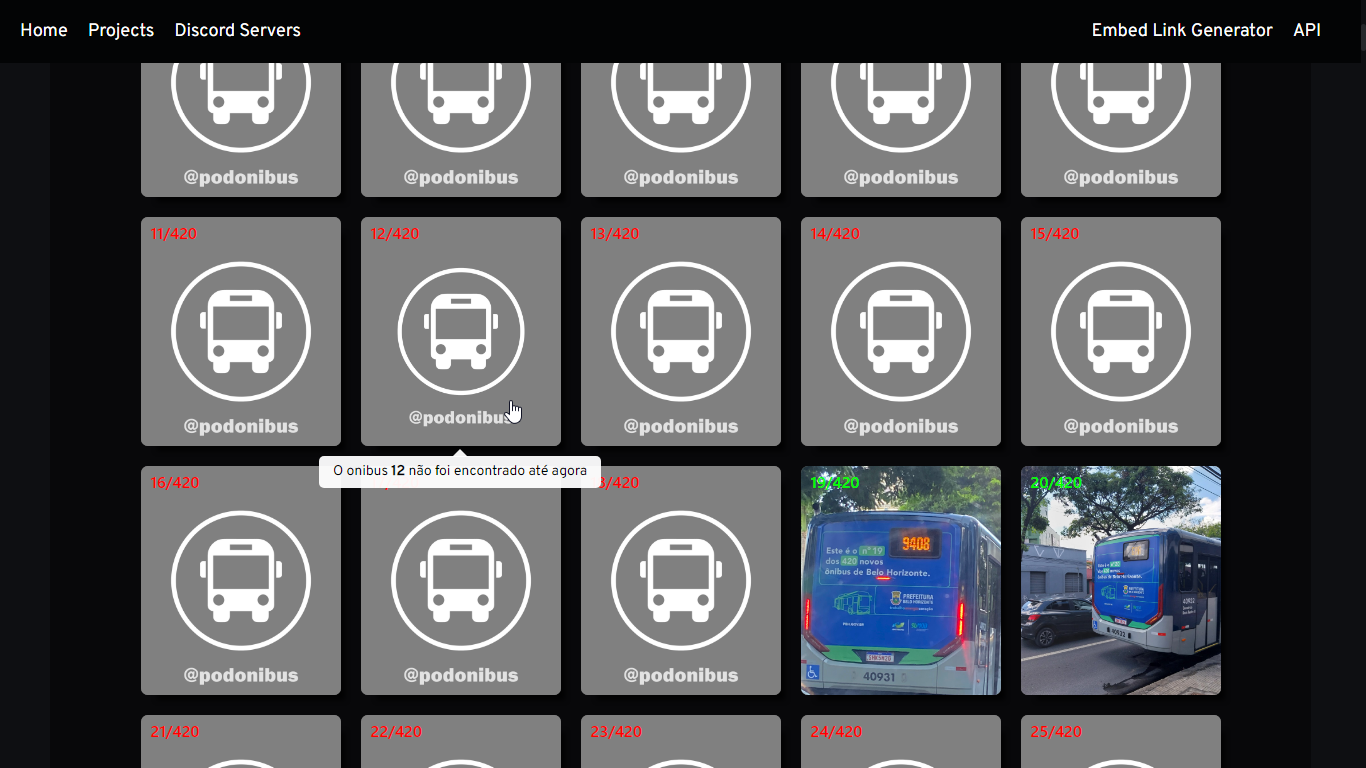
Task: Click the bus placeholder icon for 14/420
Action: [901, 331]
